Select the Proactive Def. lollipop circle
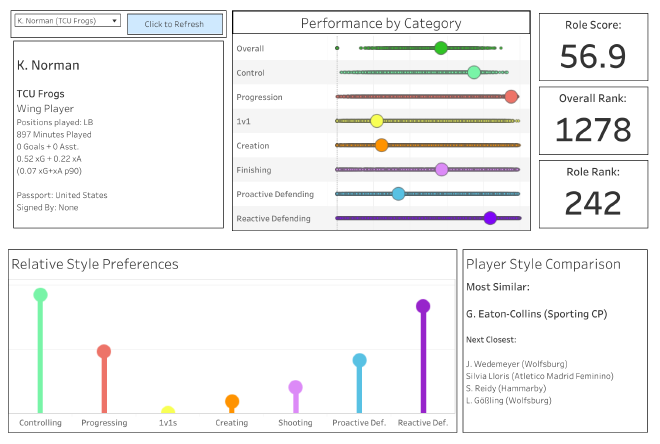Image resolution: width=660 pixels, height=444 pixels. (359, 361)
